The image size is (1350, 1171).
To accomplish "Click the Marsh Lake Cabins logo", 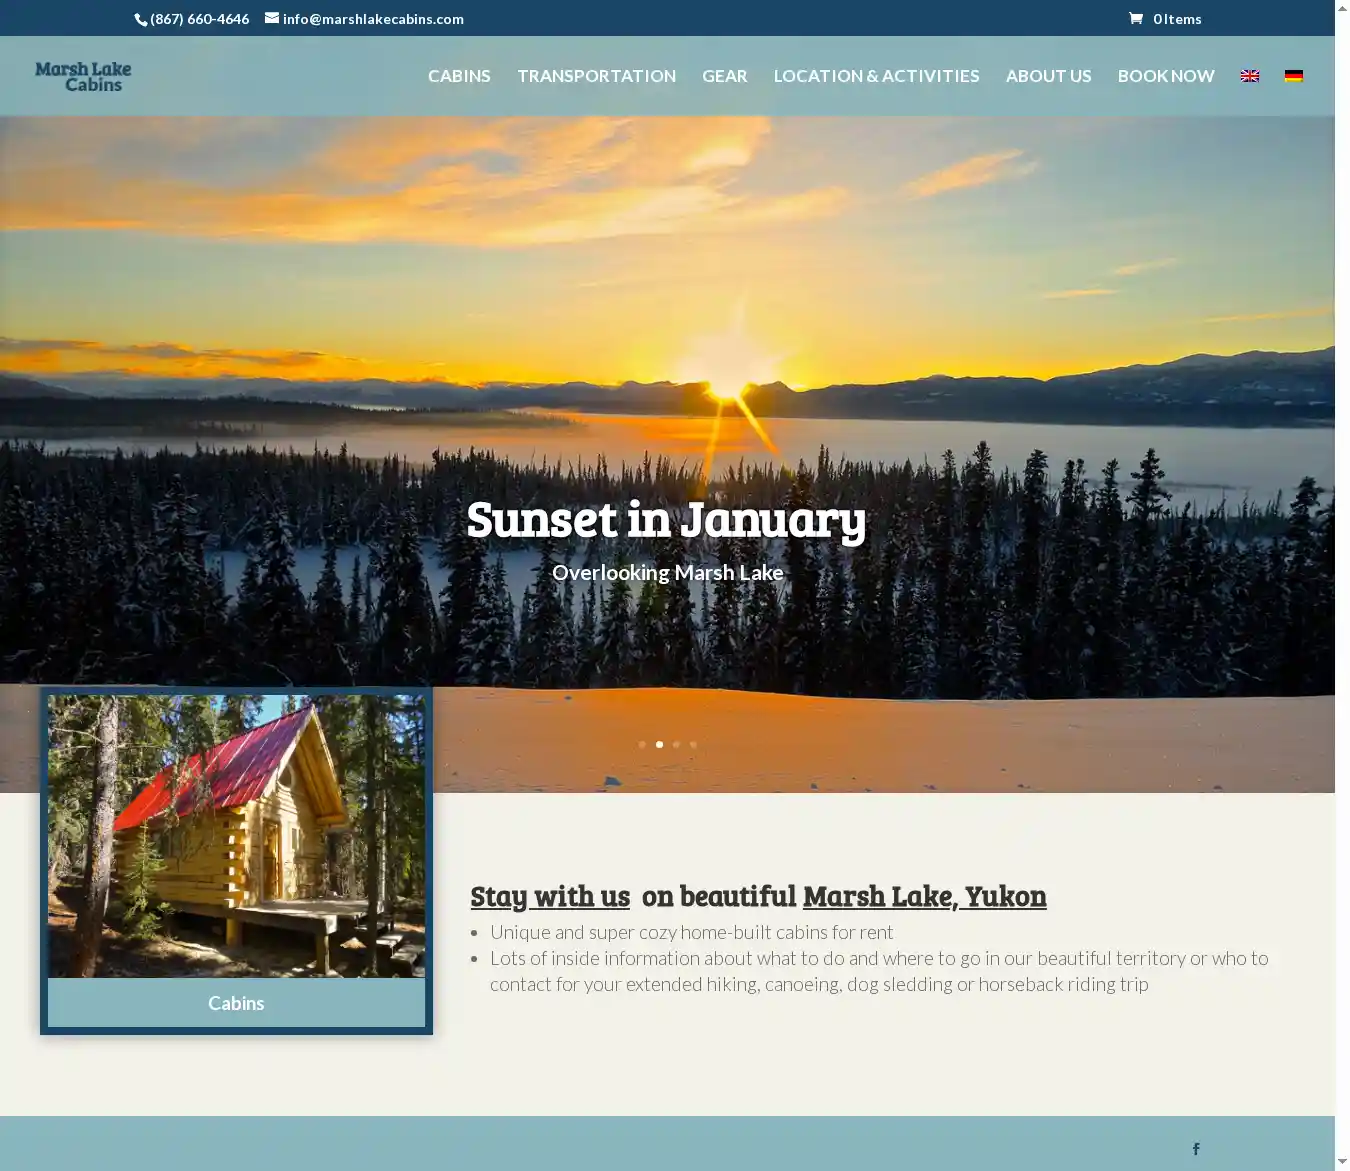I will (83, 76).
